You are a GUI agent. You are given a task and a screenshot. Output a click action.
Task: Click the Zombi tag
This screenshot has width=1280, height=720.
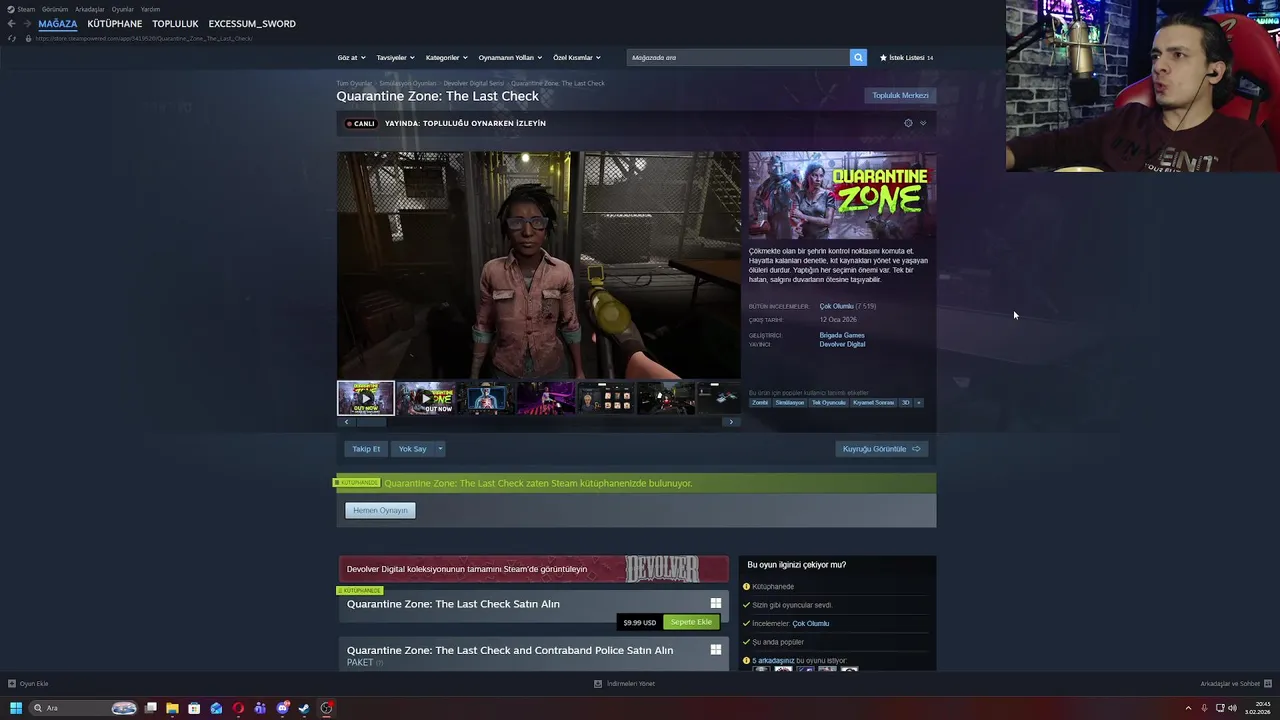click(760, 403)
